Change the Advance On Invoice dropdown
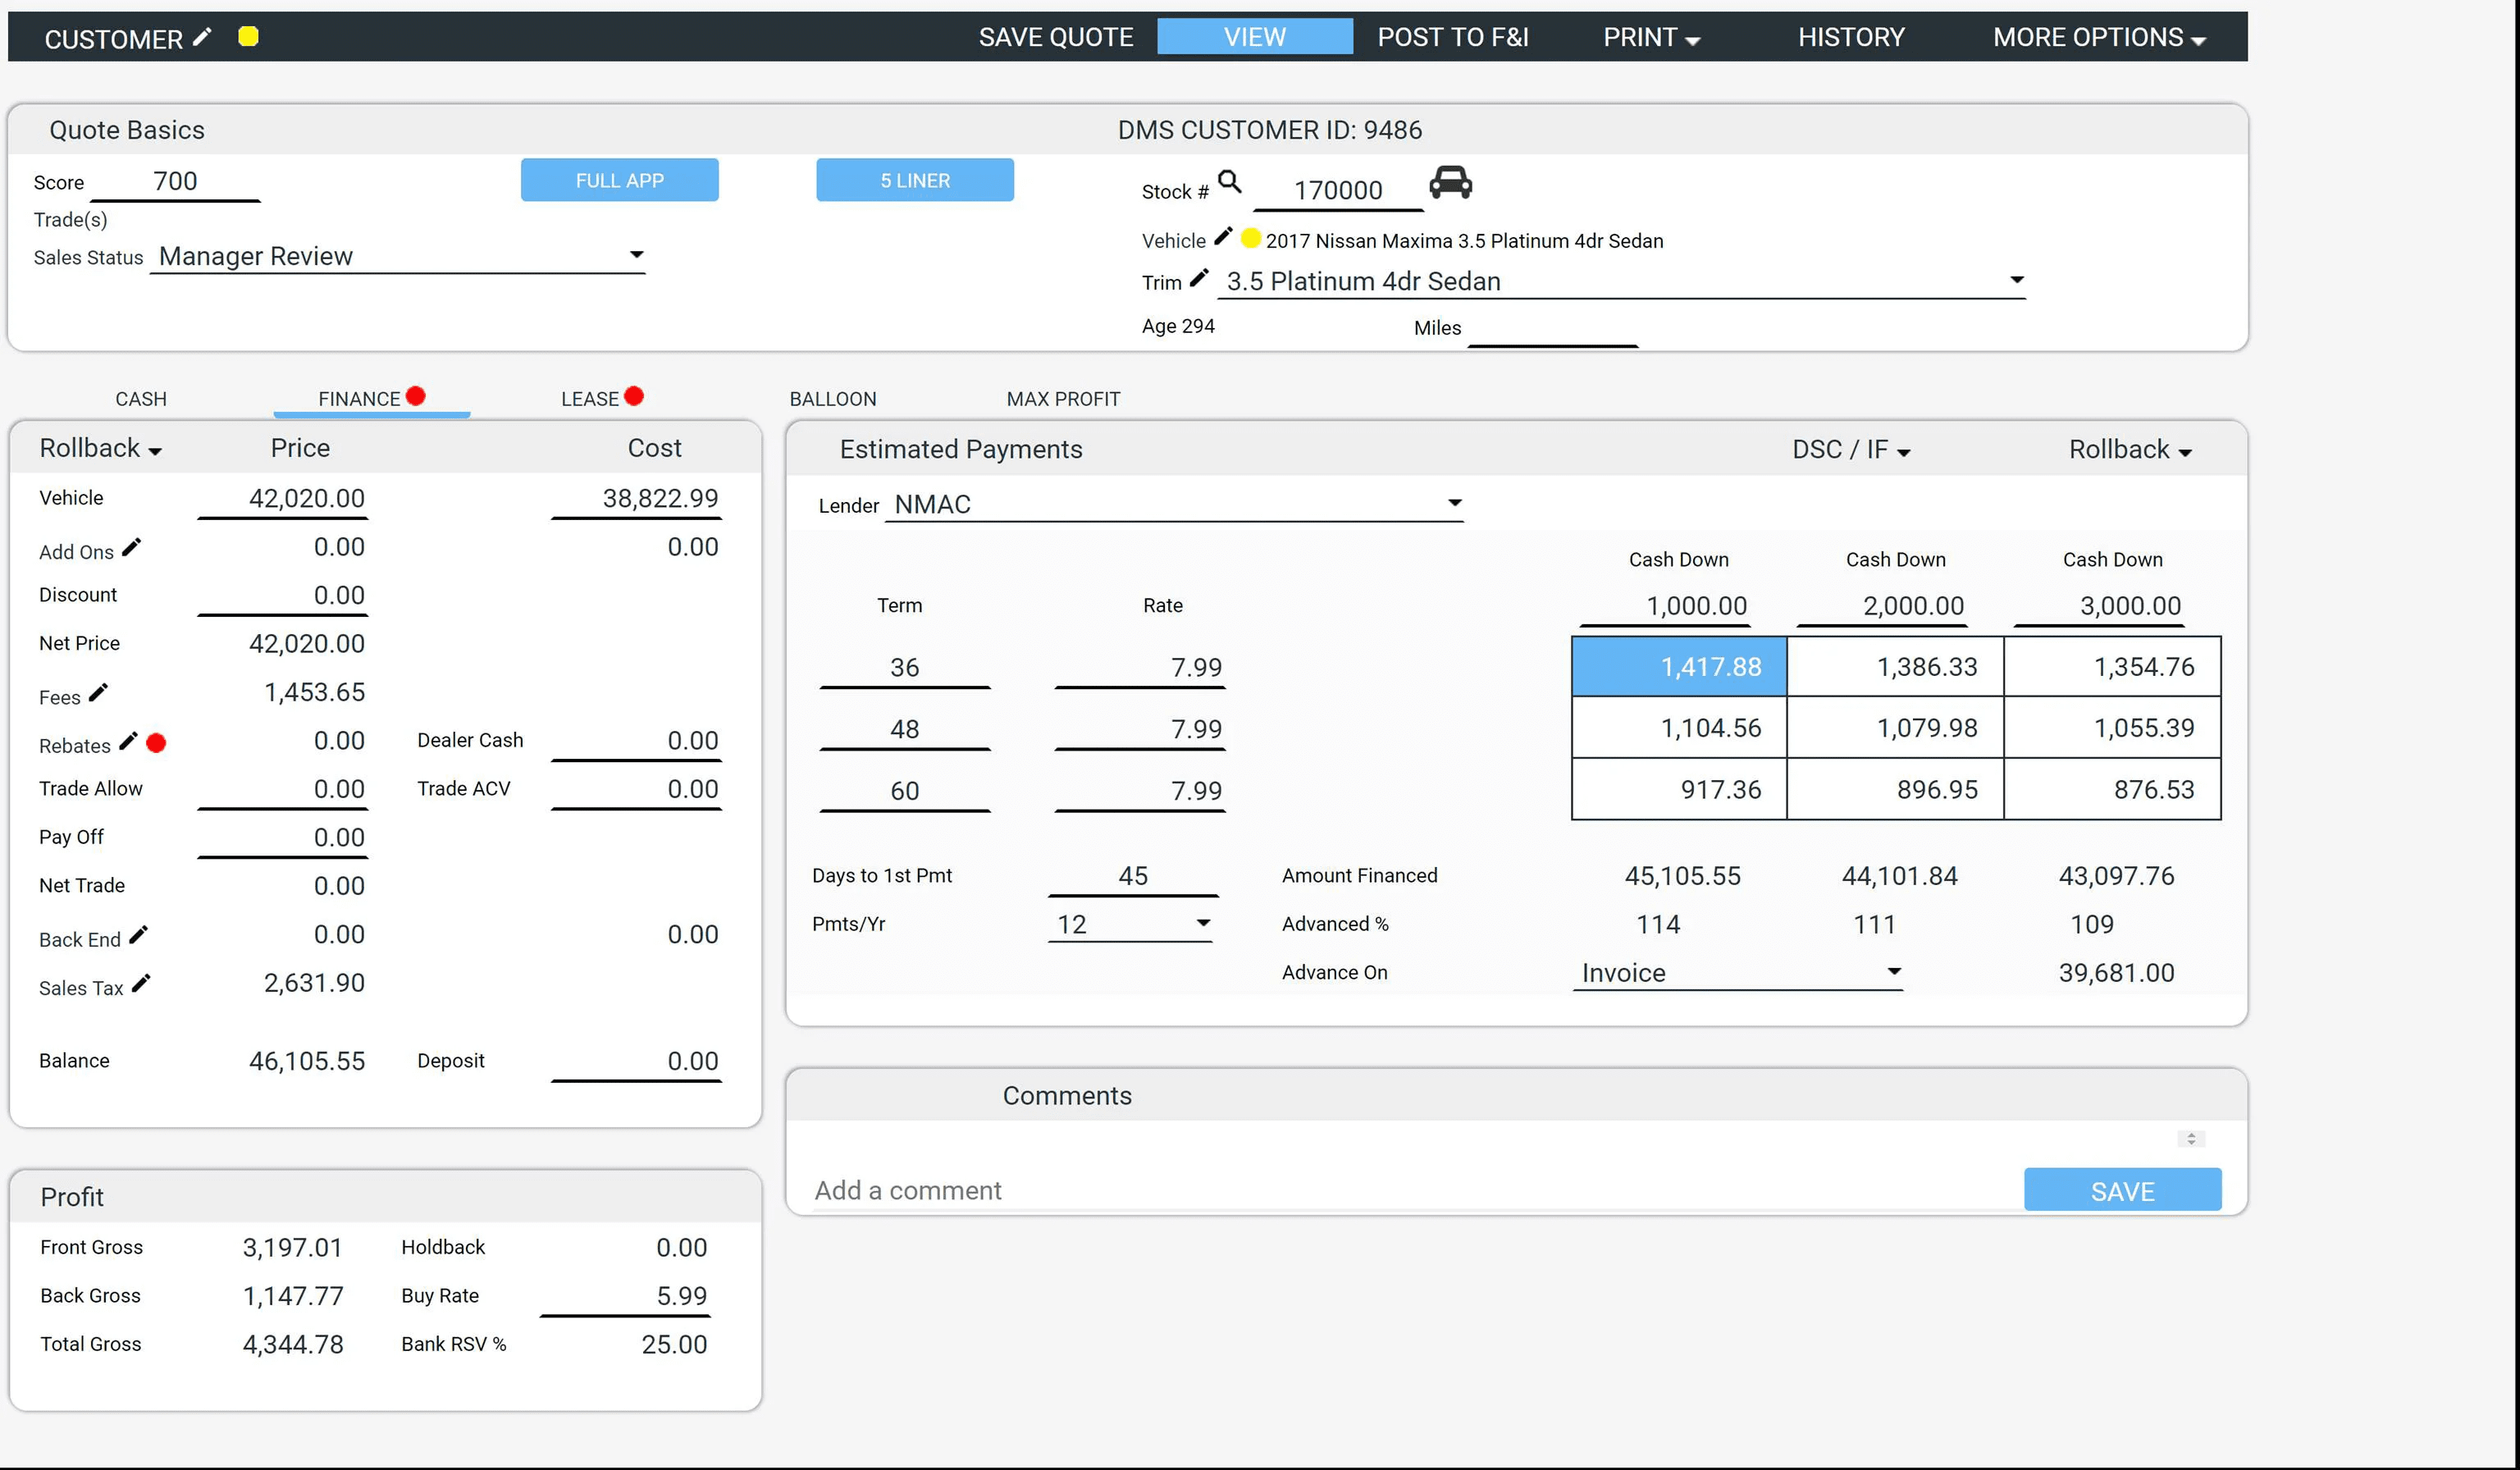The height and width of the screenshot is (1470, 2520). tap(1893, 971)
